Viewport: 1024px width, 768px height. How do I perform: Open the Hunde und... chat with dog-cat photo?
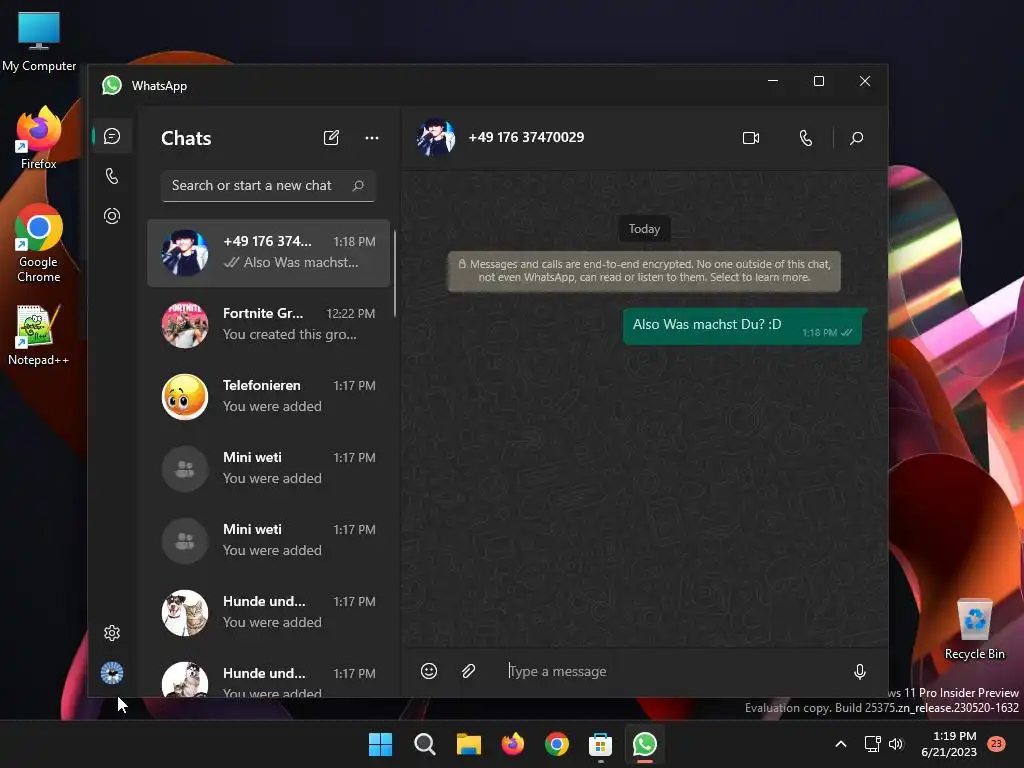pos(268,613)
